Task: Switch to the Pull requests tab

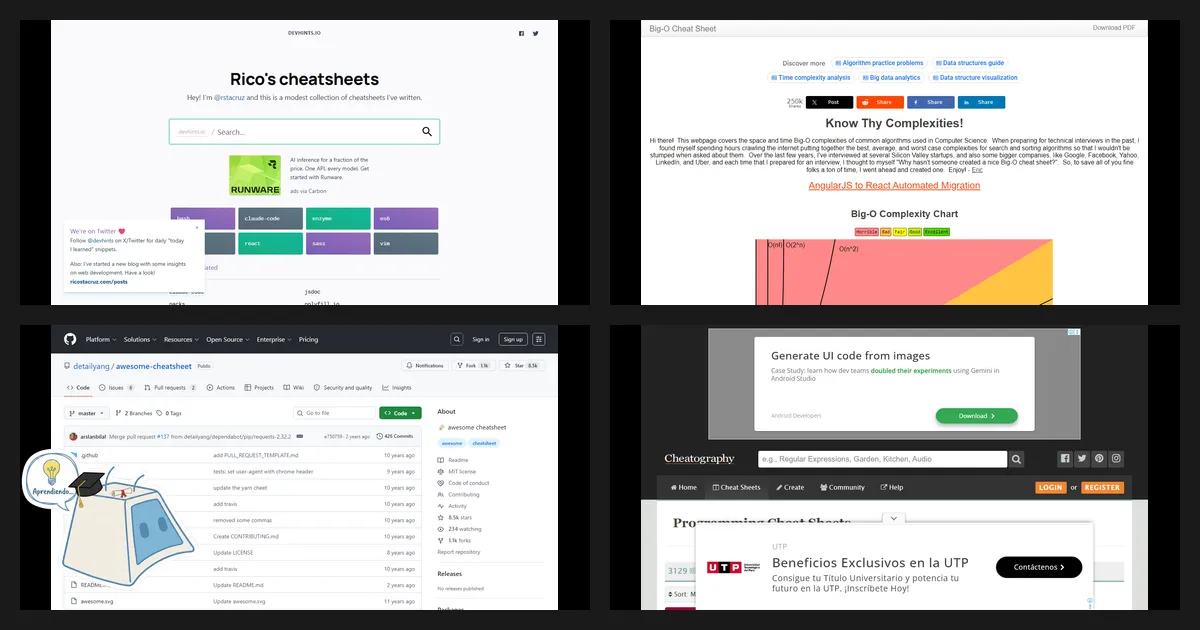Action: click(172, 387)
